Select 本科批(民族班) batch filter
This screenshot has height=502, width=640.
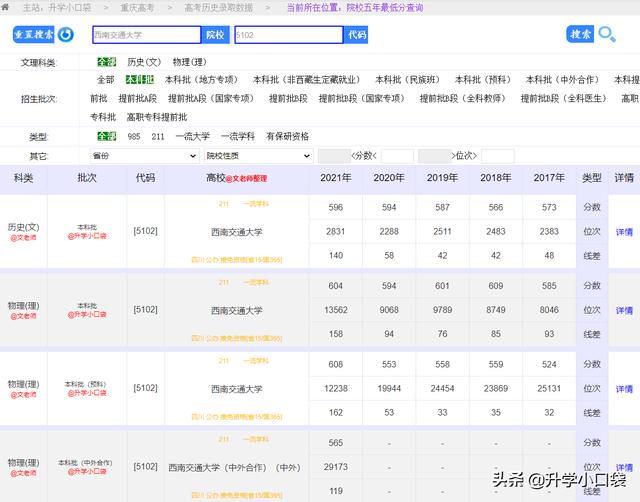click(407, 80)
